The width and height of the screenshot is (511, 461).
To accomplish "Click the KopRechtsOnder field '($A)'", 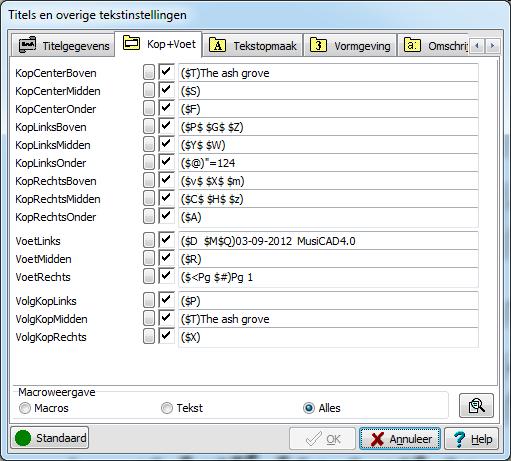I will [328, 217].
